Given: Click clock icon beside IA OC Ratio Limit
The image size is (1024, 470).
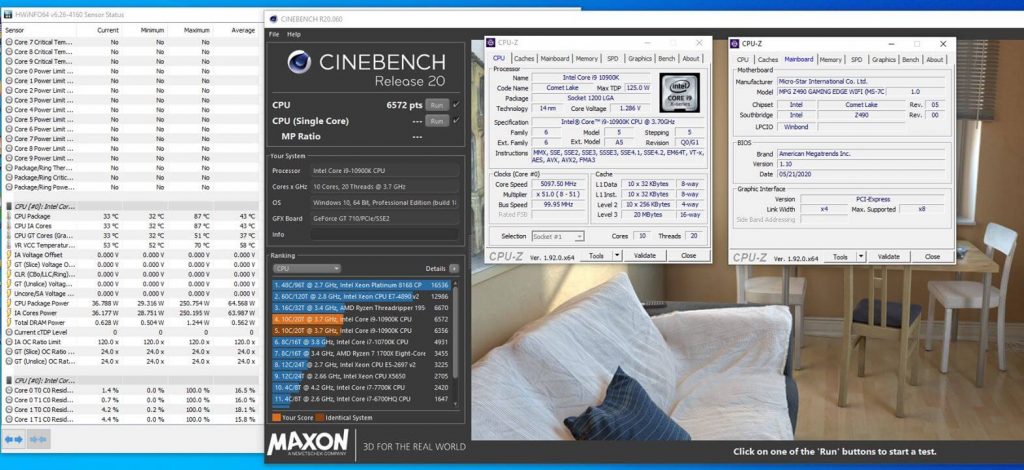Looking at the screenshot, I should coord(8,341).
